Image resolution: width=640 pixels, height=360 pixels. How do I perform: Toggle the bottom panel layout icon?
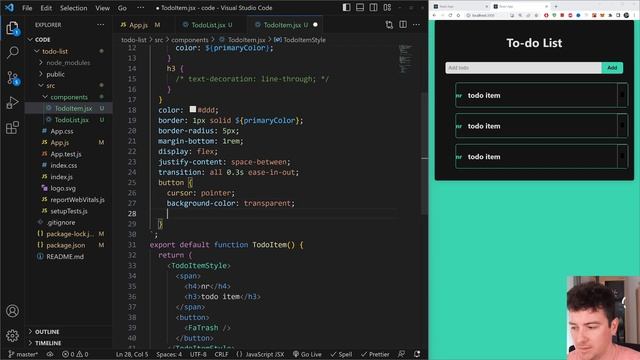coord(360,7)
